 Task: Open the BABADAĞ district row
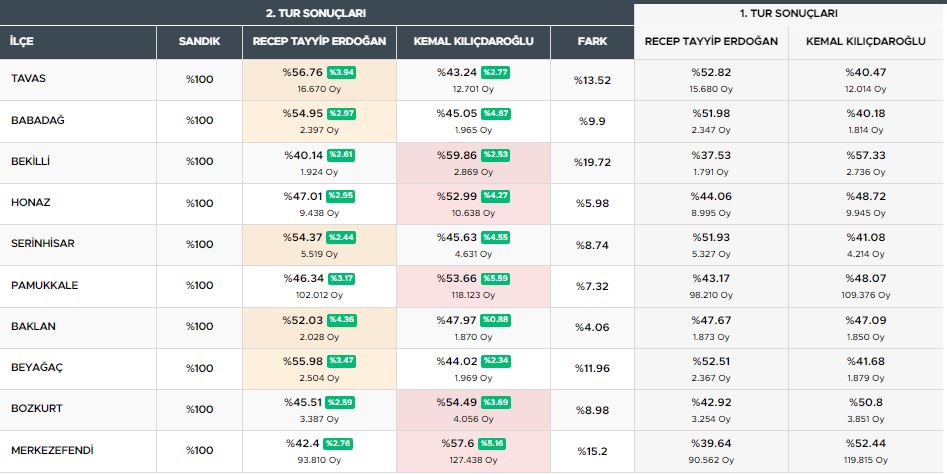471,121
